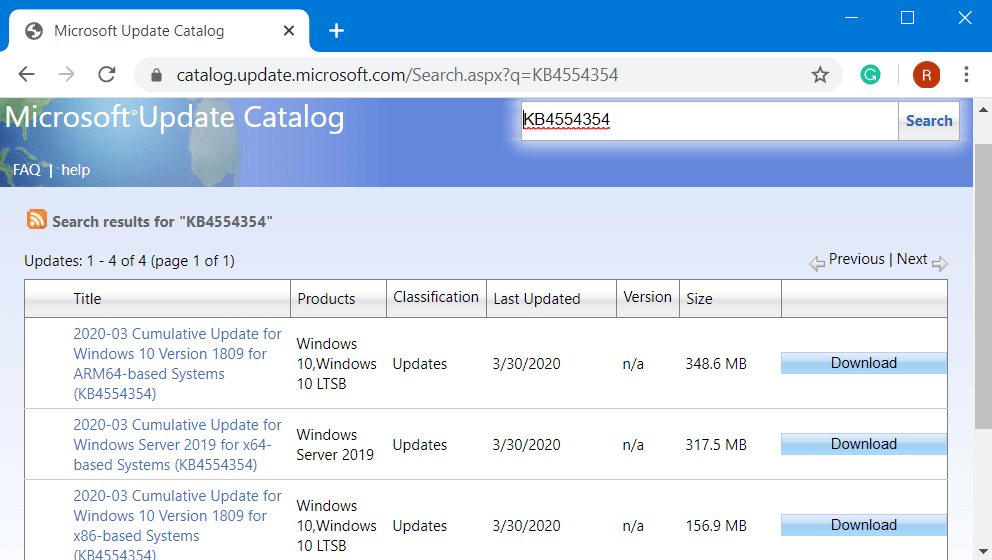Viewport: 992px width, 560px height.
Task: Click the Next link
Action: point(912,259)
